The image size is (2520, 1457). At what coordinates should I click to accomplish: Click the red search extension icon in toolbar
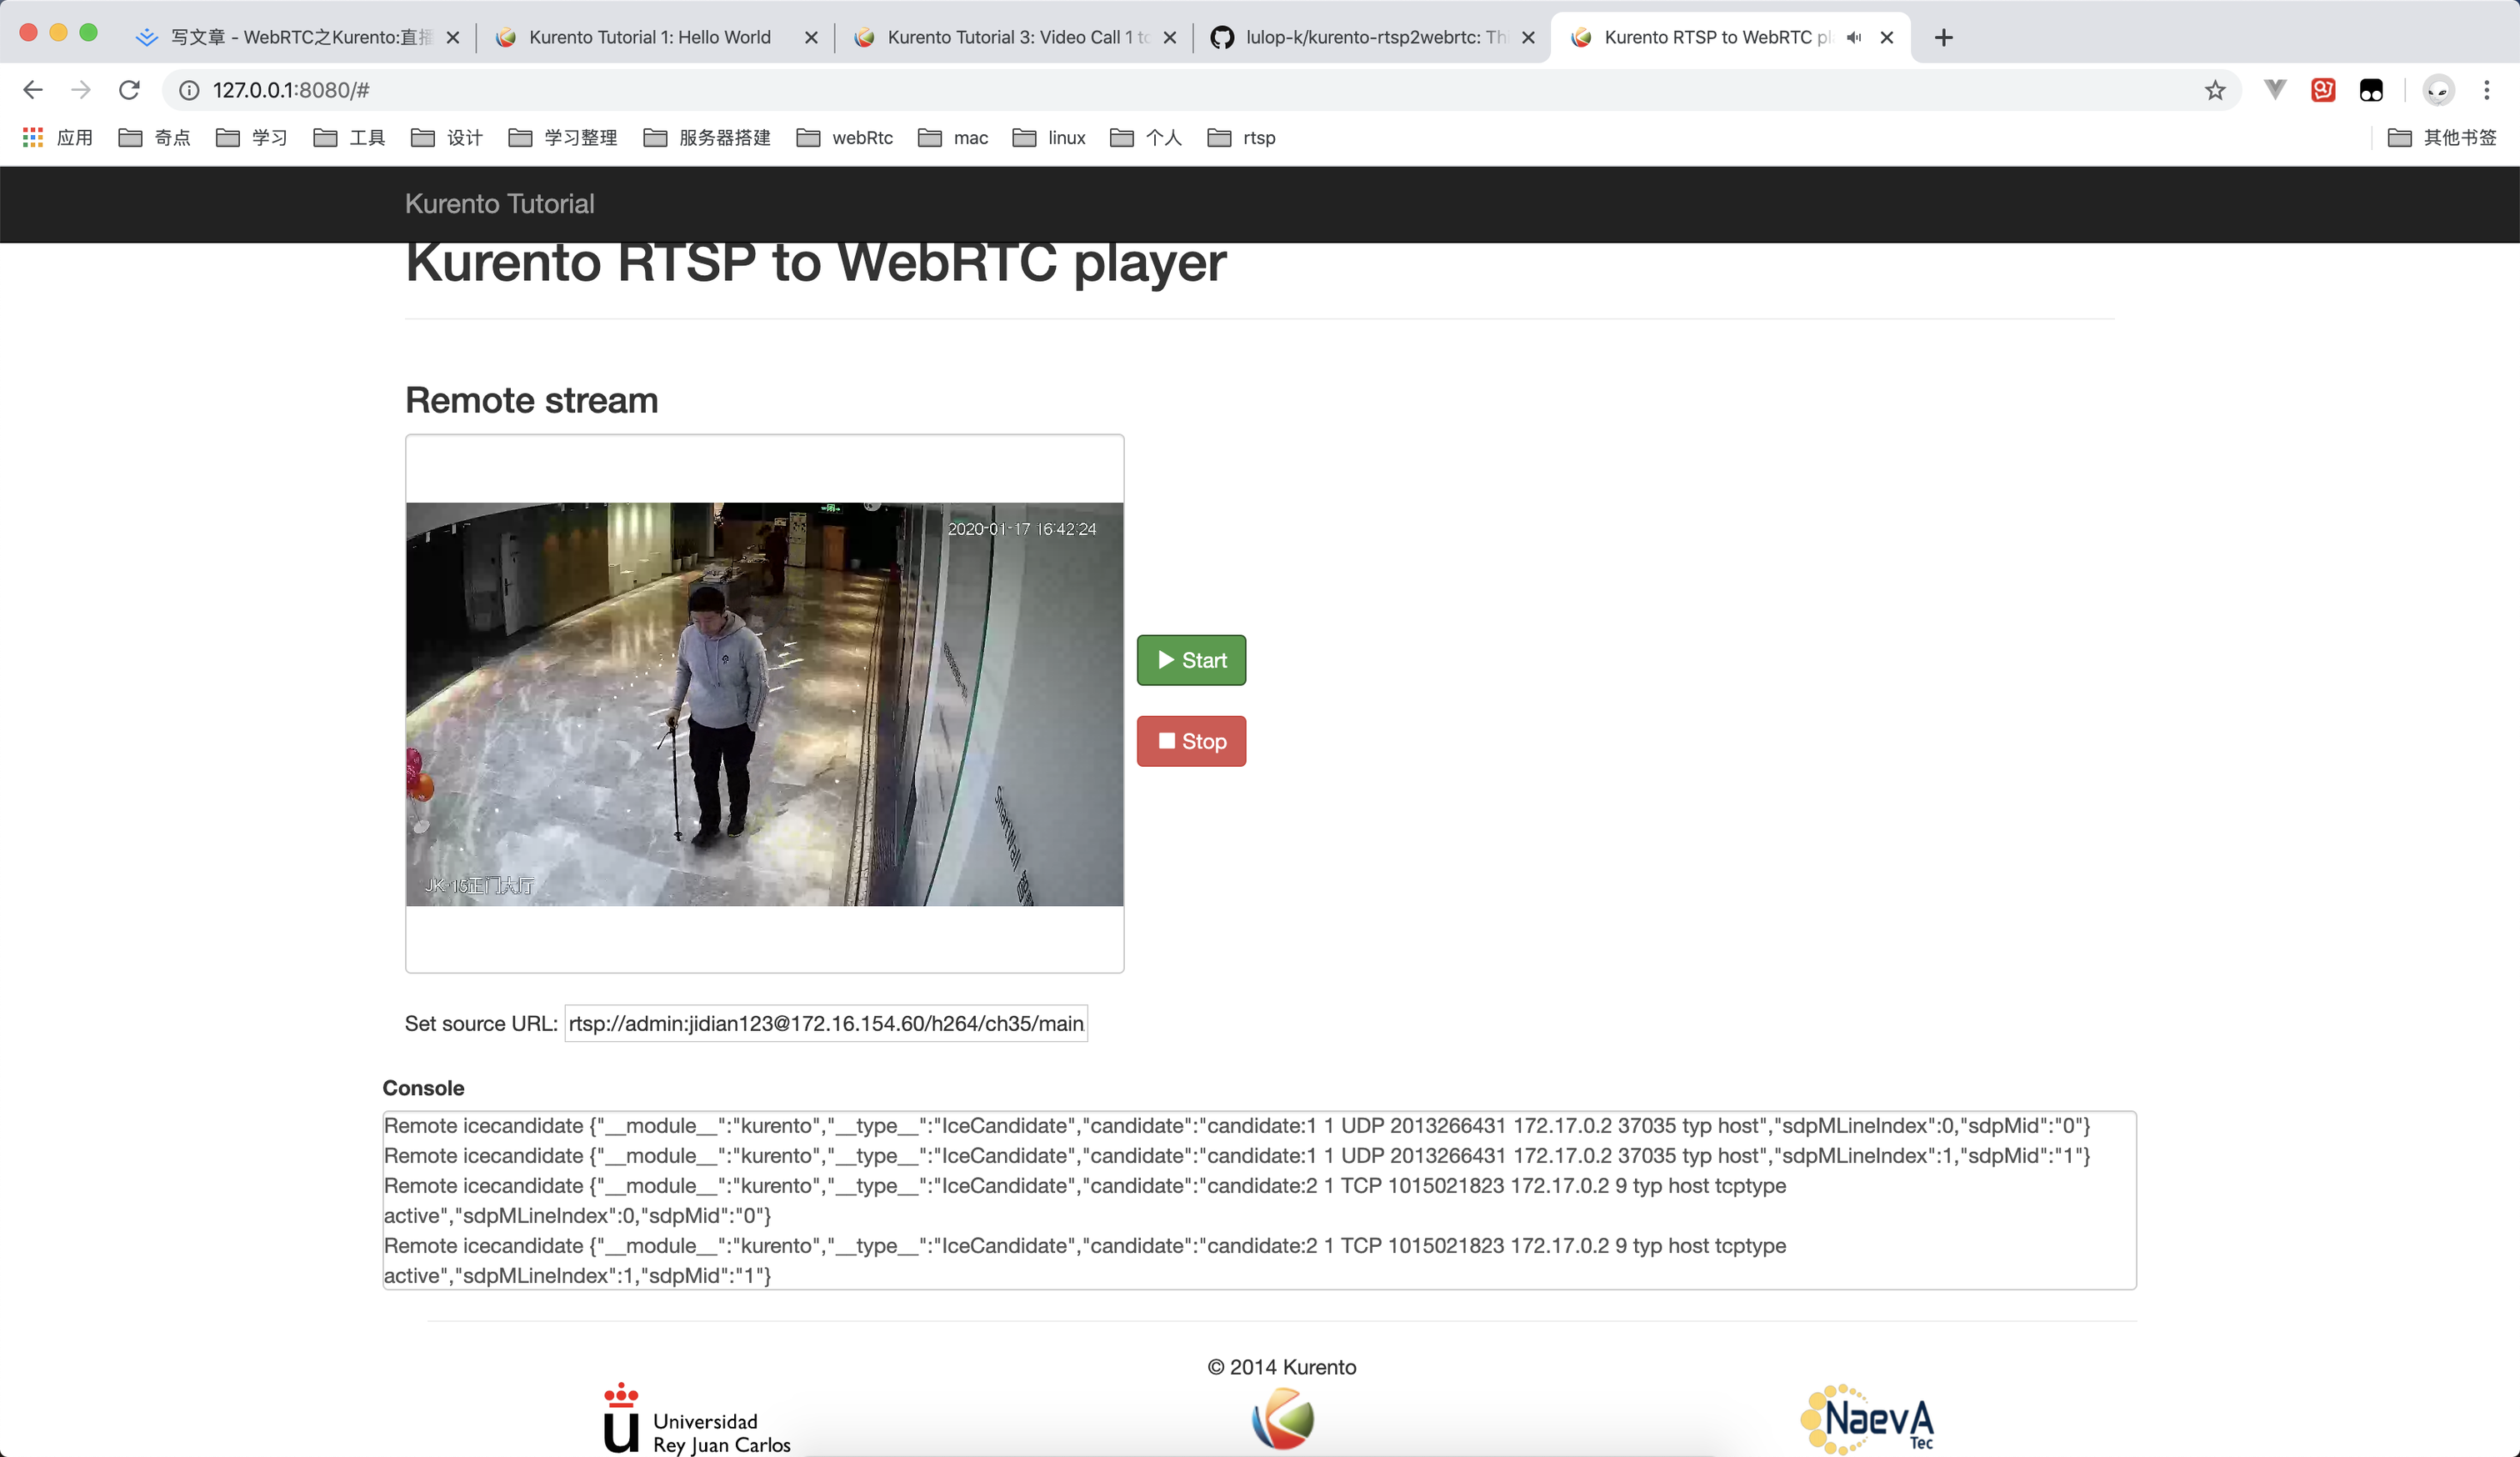point(2322,90)
